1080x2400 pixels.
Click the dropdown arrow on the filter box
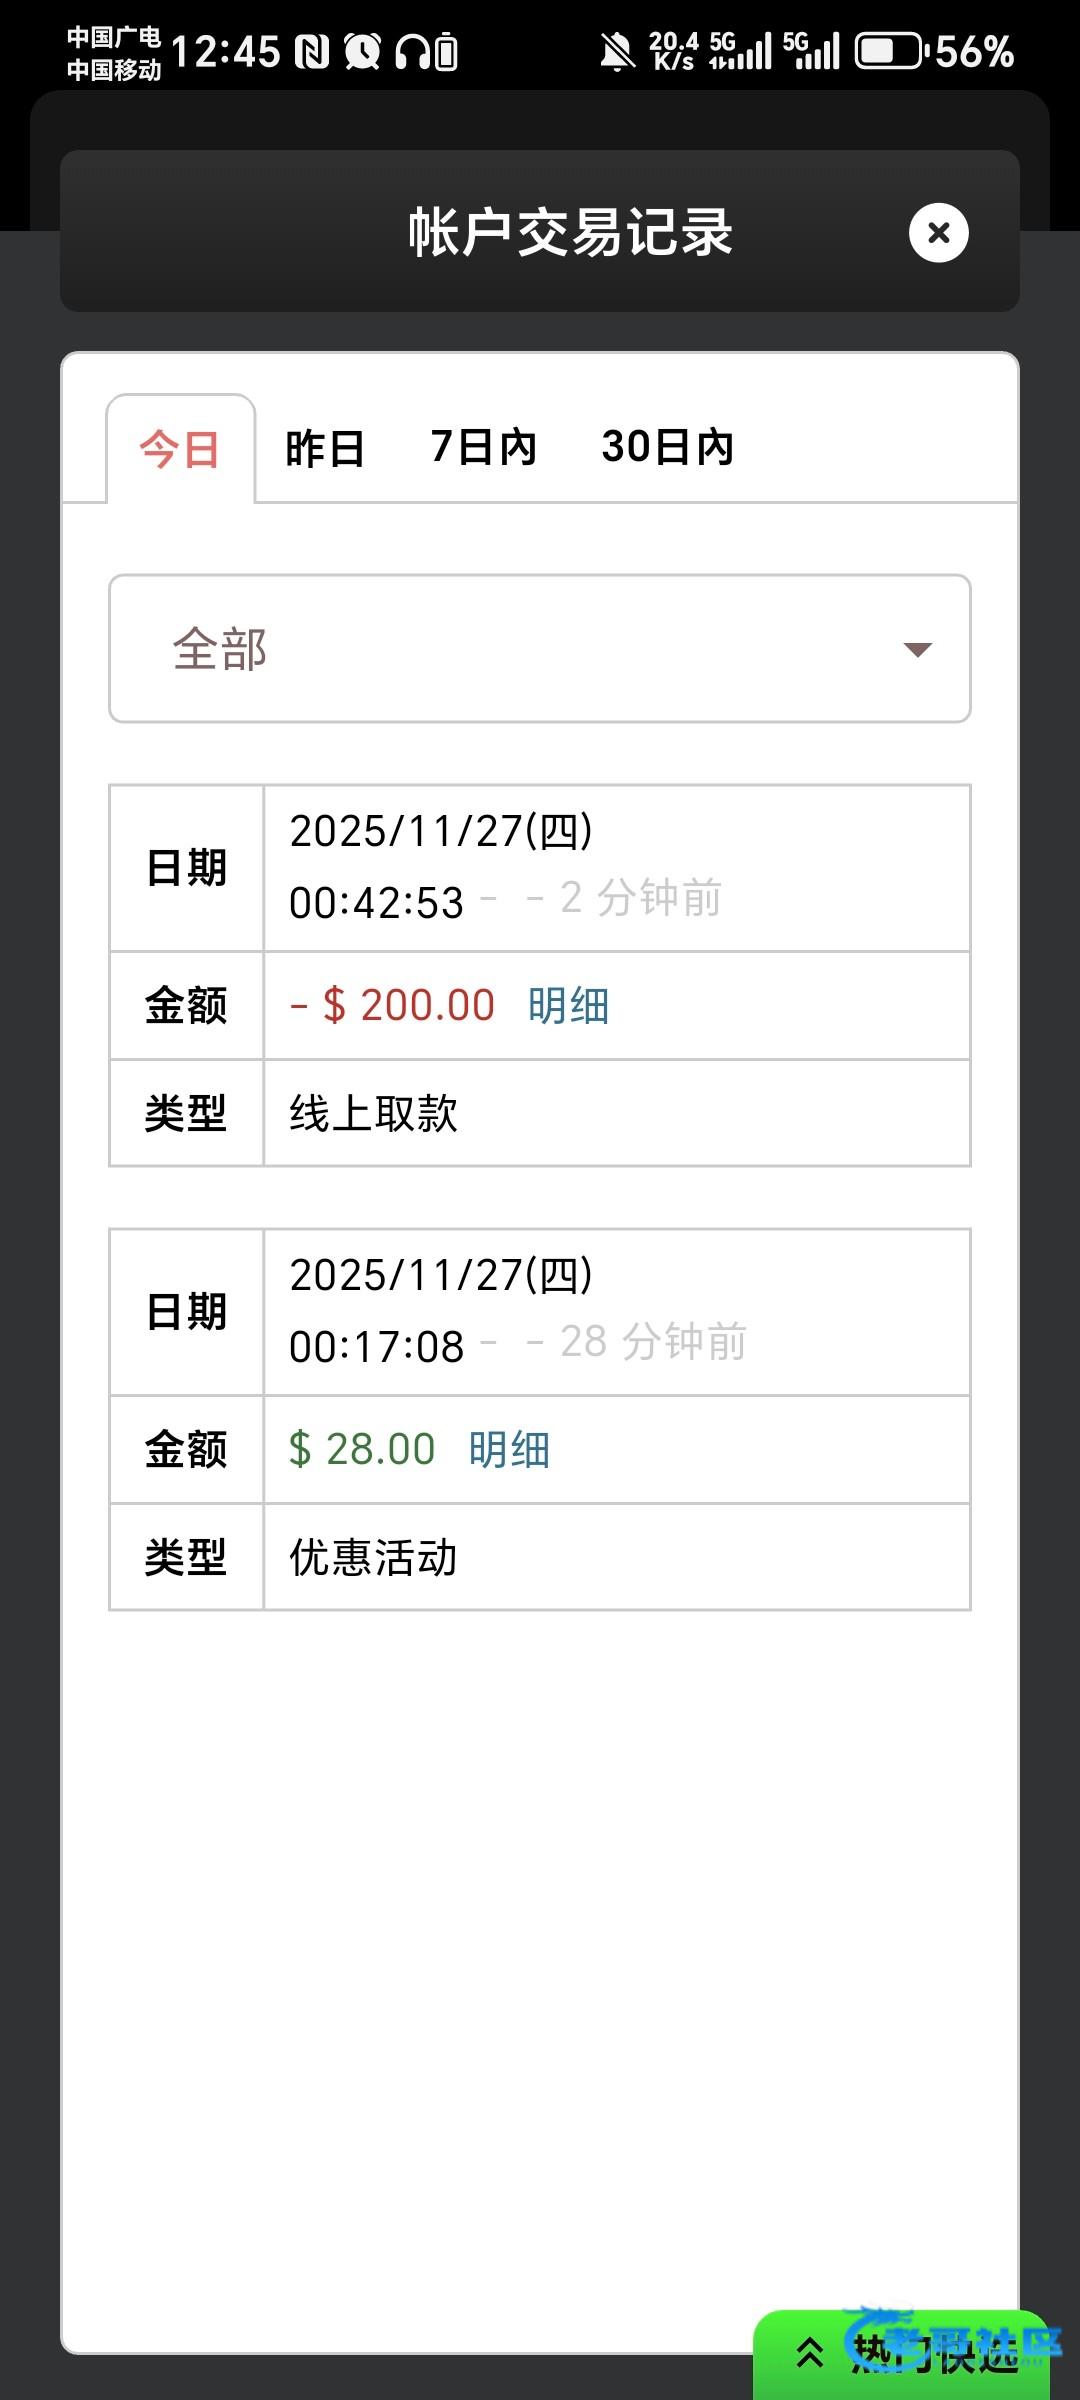[917, 650]
